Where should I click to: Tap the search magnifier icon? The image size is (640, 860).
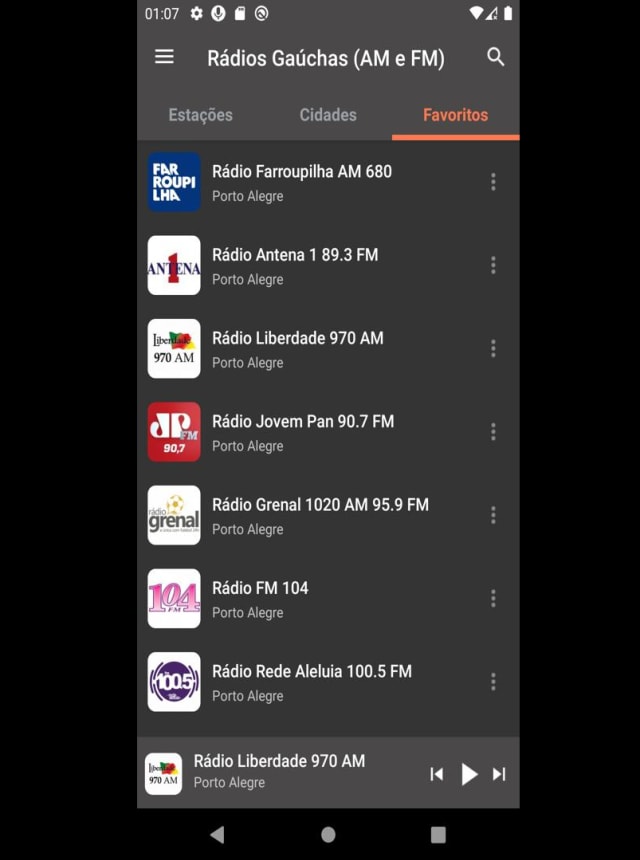pyautogui.click(x=495, y=57)
